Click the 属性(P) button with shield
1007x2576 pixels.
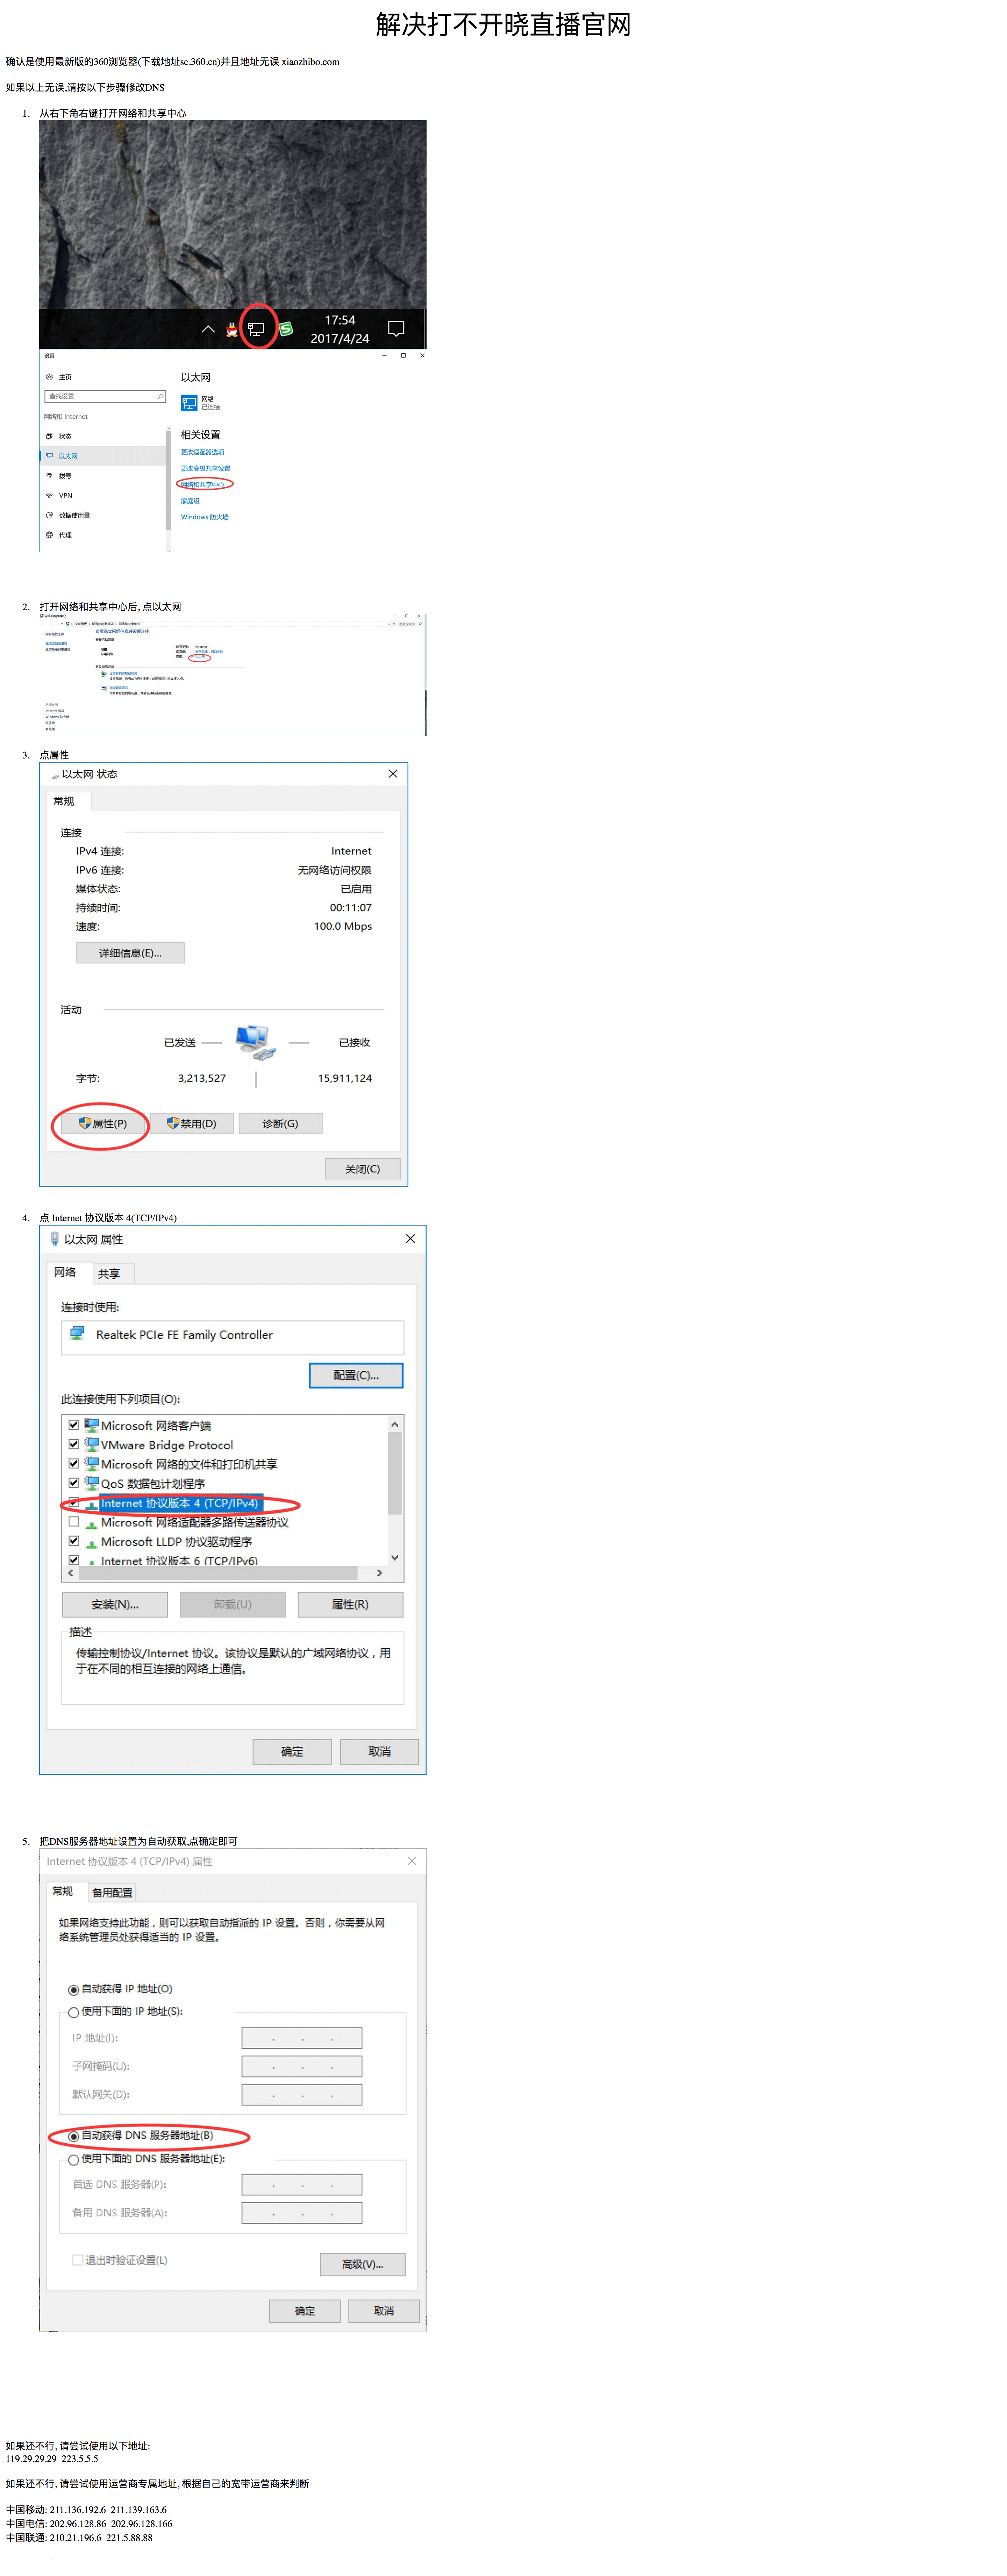pyautogui.click(x=103, y=1124)
